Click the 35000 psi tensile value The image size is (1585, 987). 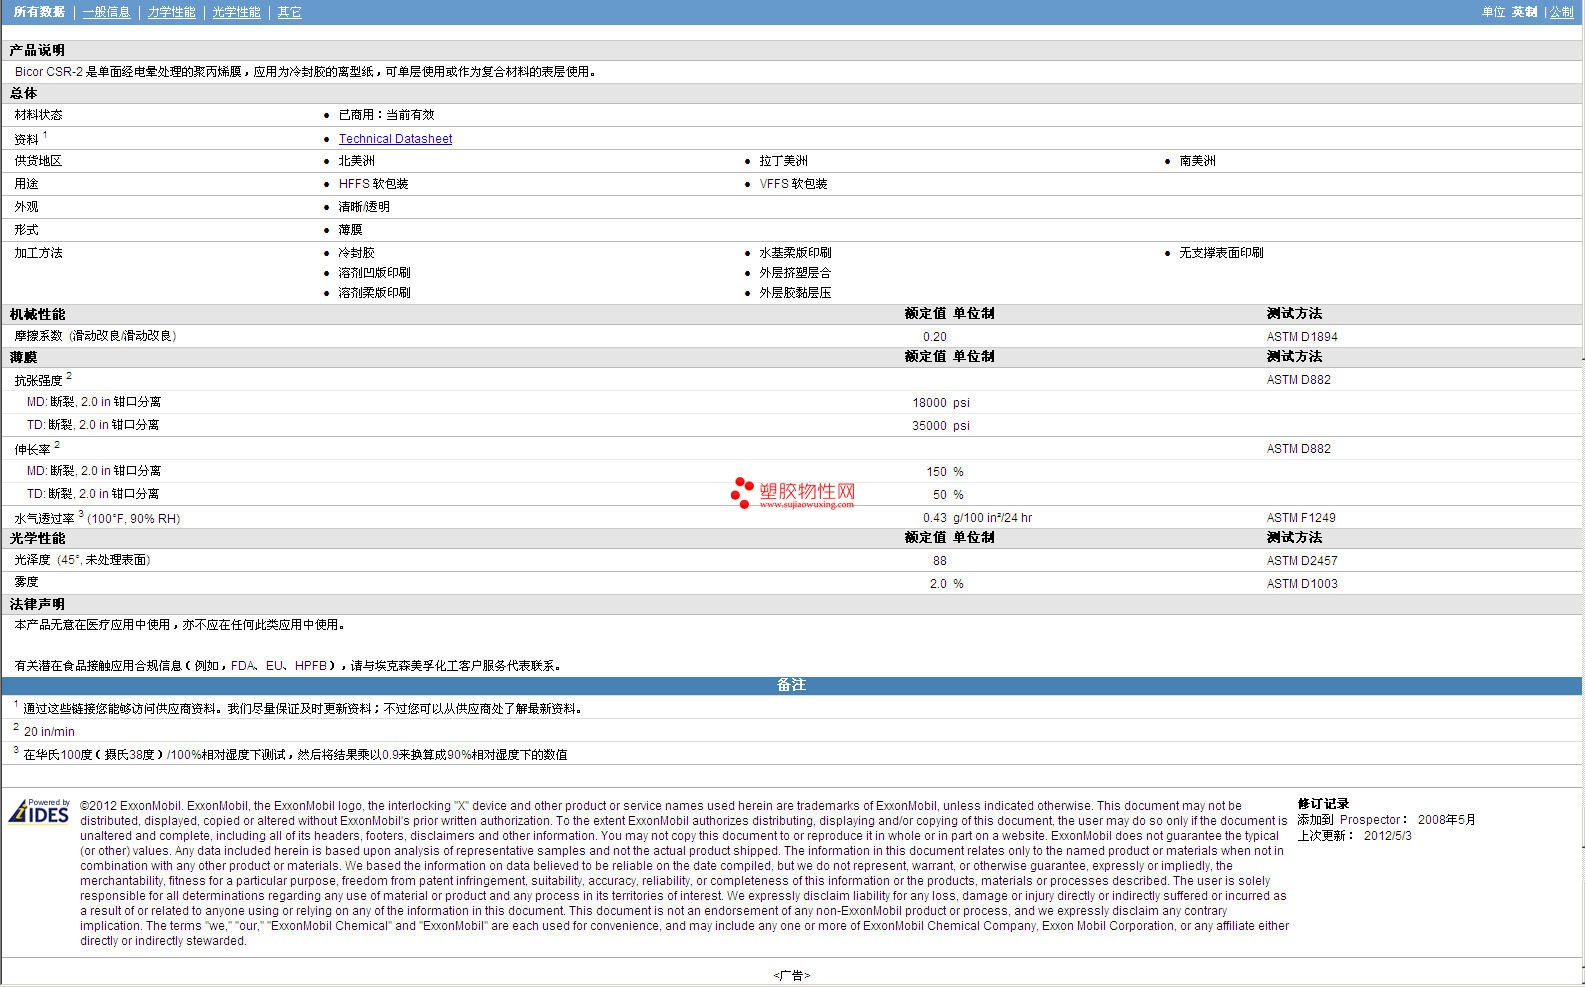940,426
